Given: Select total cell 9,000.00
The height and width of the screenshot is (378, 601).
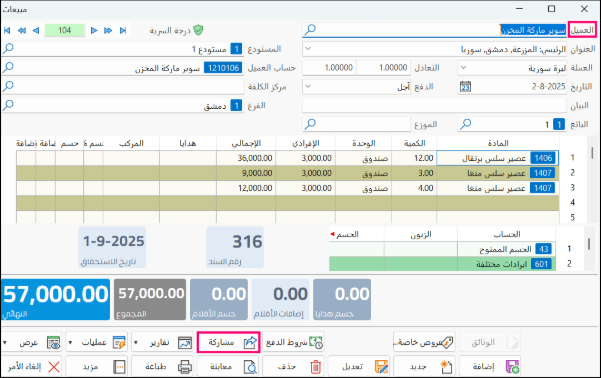Looking at the screenshot, I should pos(246,173).
